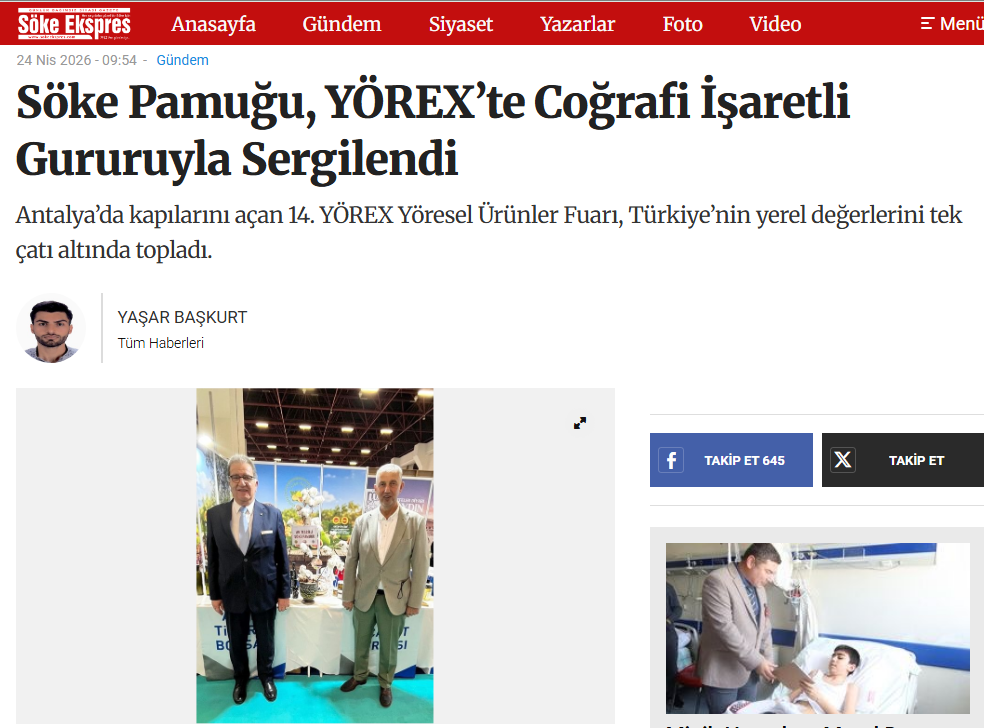
Task: Open the Tüm Haberleri link
Action: point(161,343)
